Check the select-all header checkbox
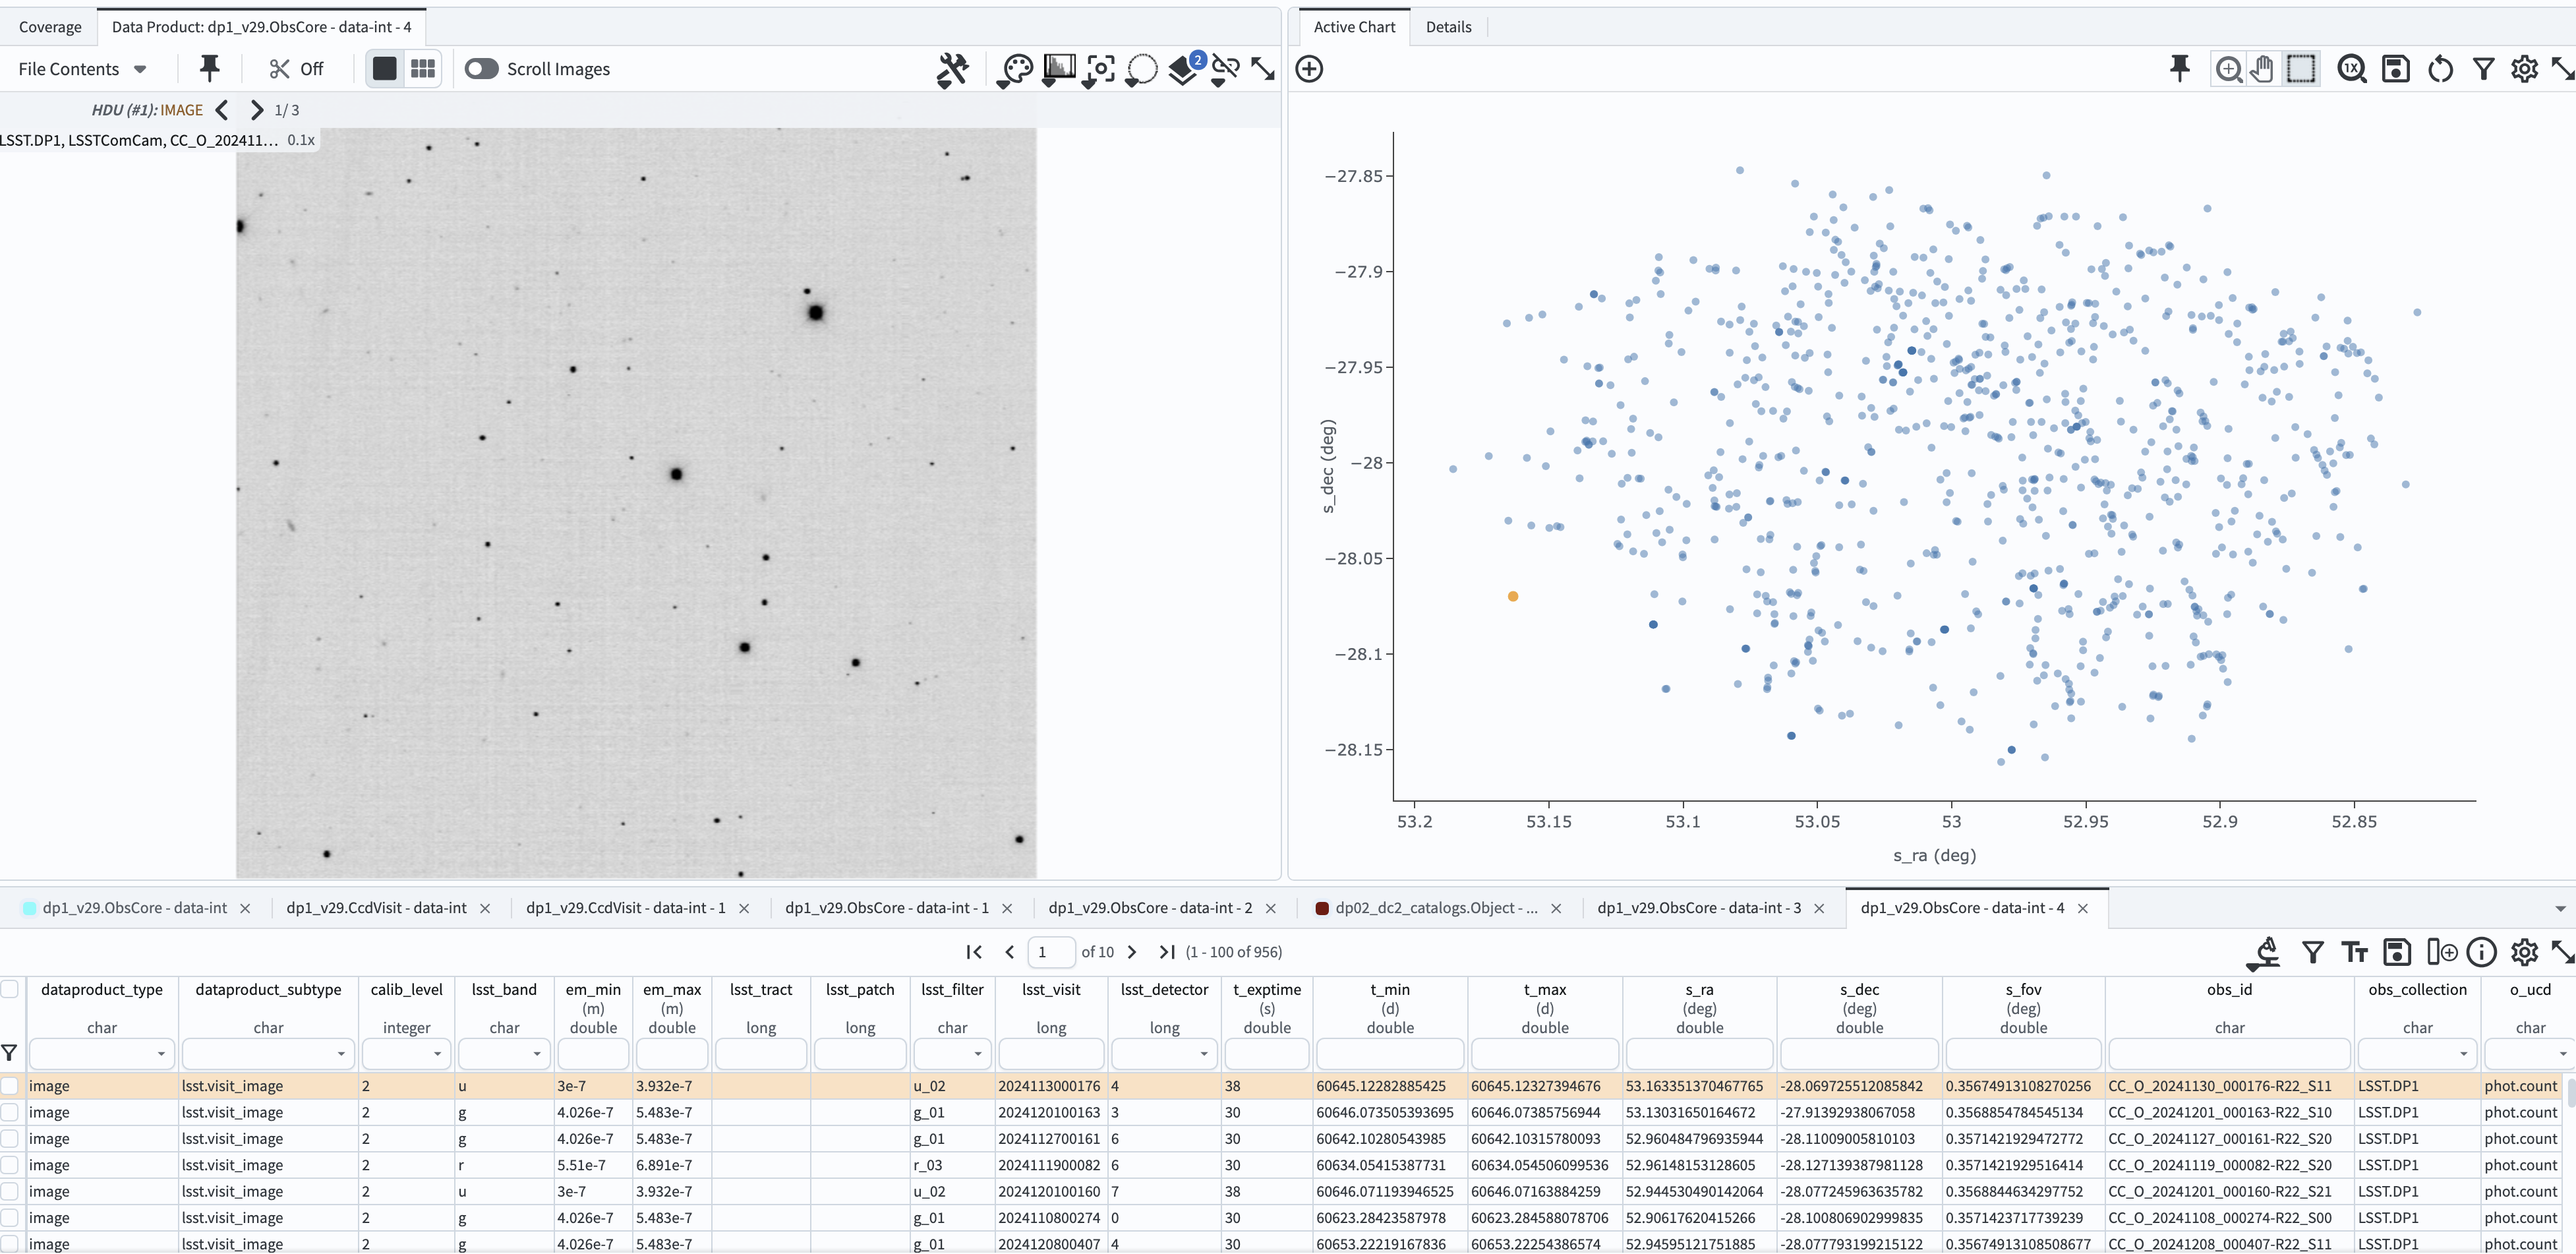The height and width of the screenshot is (1254, 2576). click(10, 989)
